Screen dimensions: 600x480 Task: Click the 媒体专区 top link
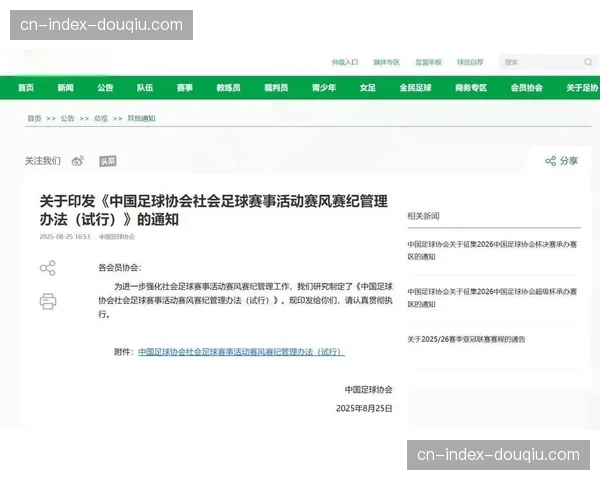[386, 62]
